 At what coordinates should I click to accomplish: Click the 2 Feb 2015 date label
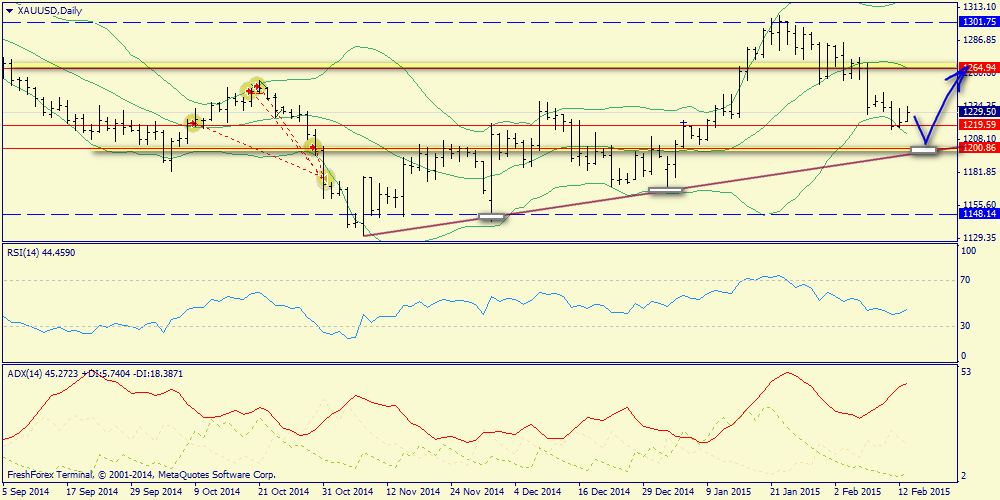(x=858, y=493)
